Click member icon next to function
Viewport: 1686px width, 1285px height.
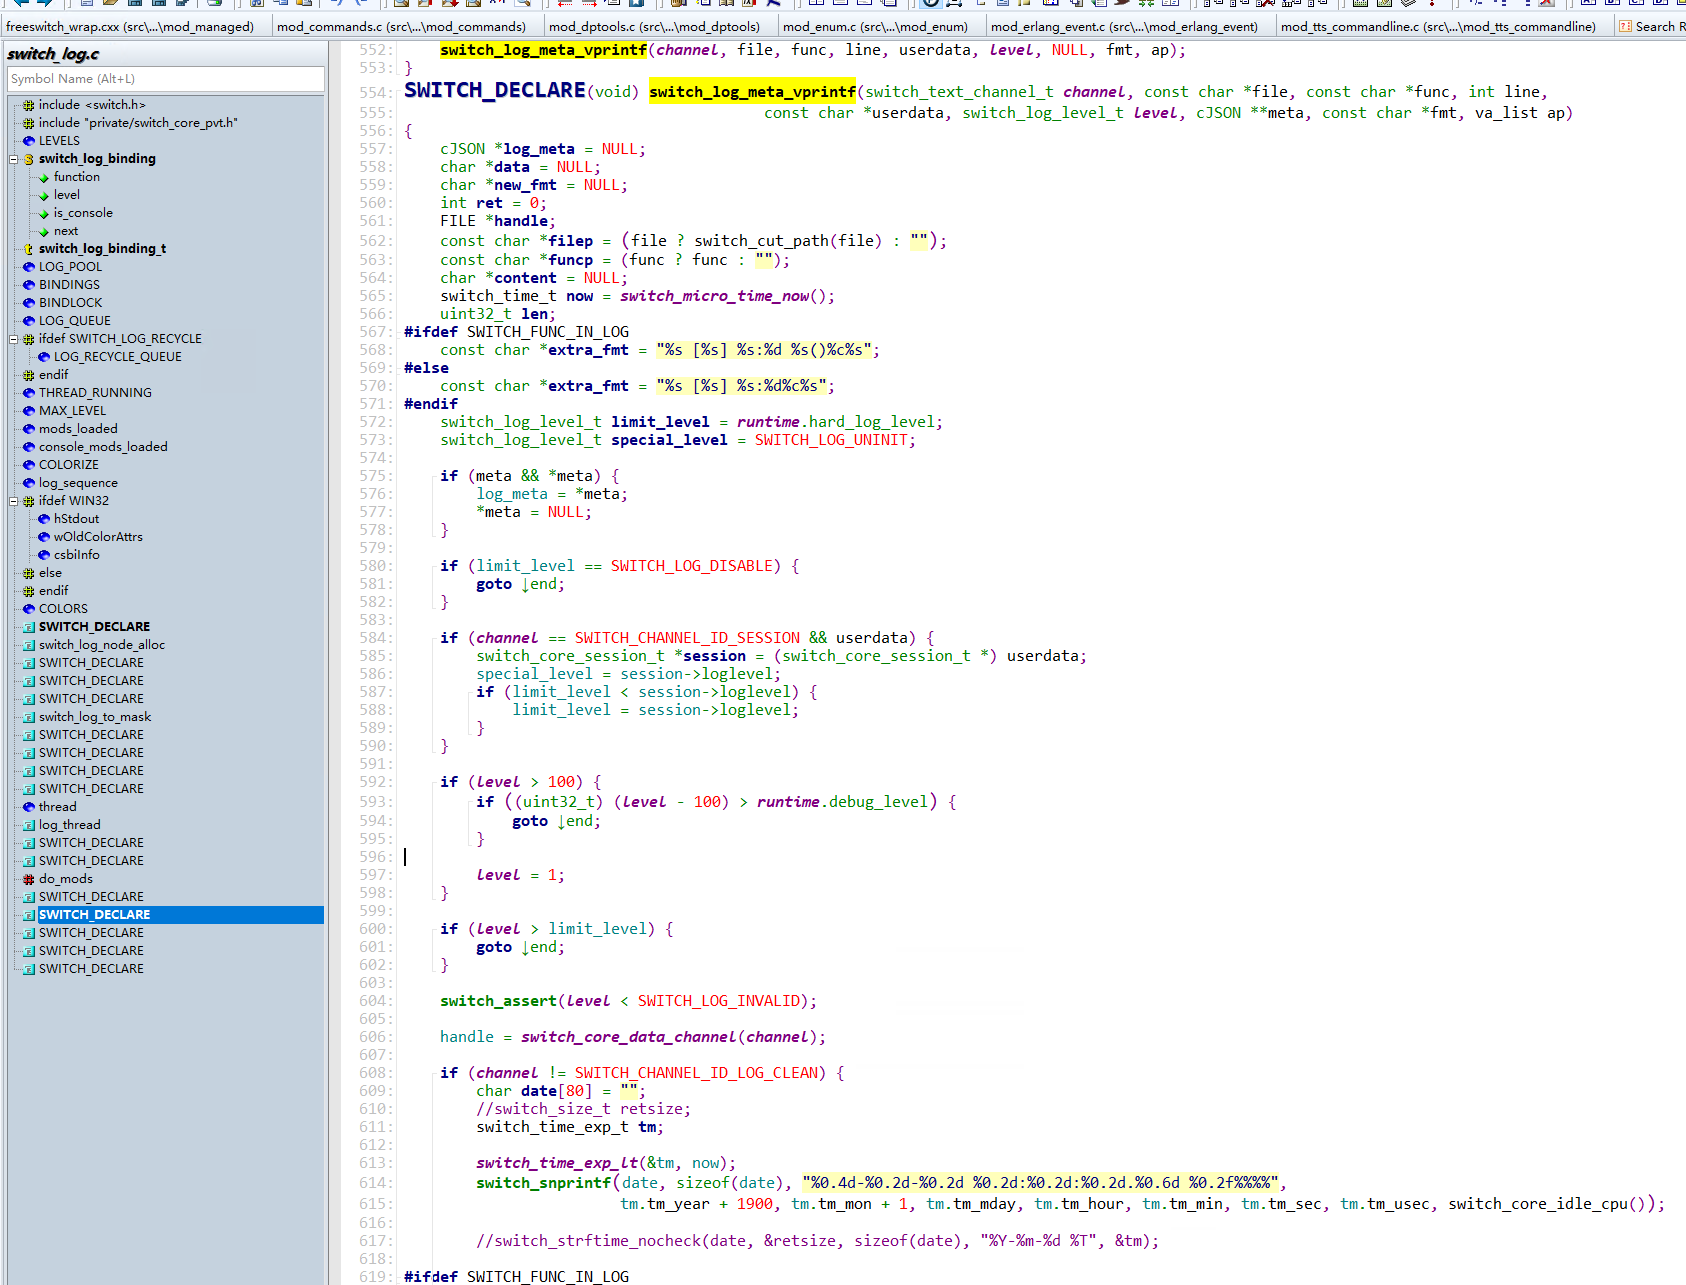[x=44, y=177]
